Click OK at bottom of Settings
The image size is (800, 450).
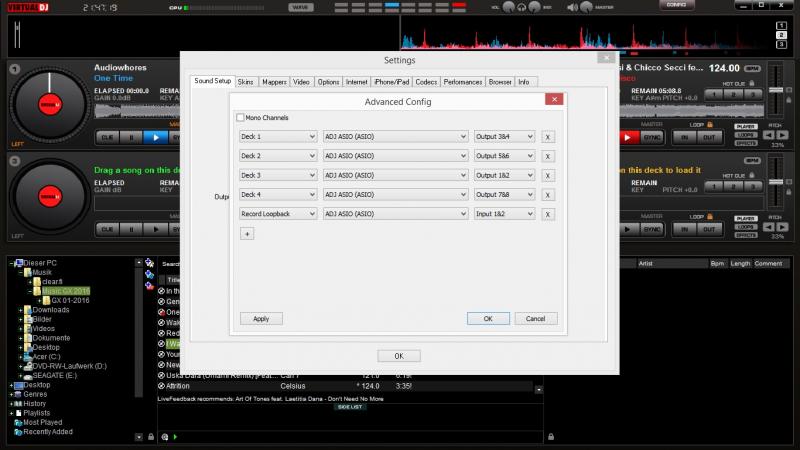[x=399, y=356]
